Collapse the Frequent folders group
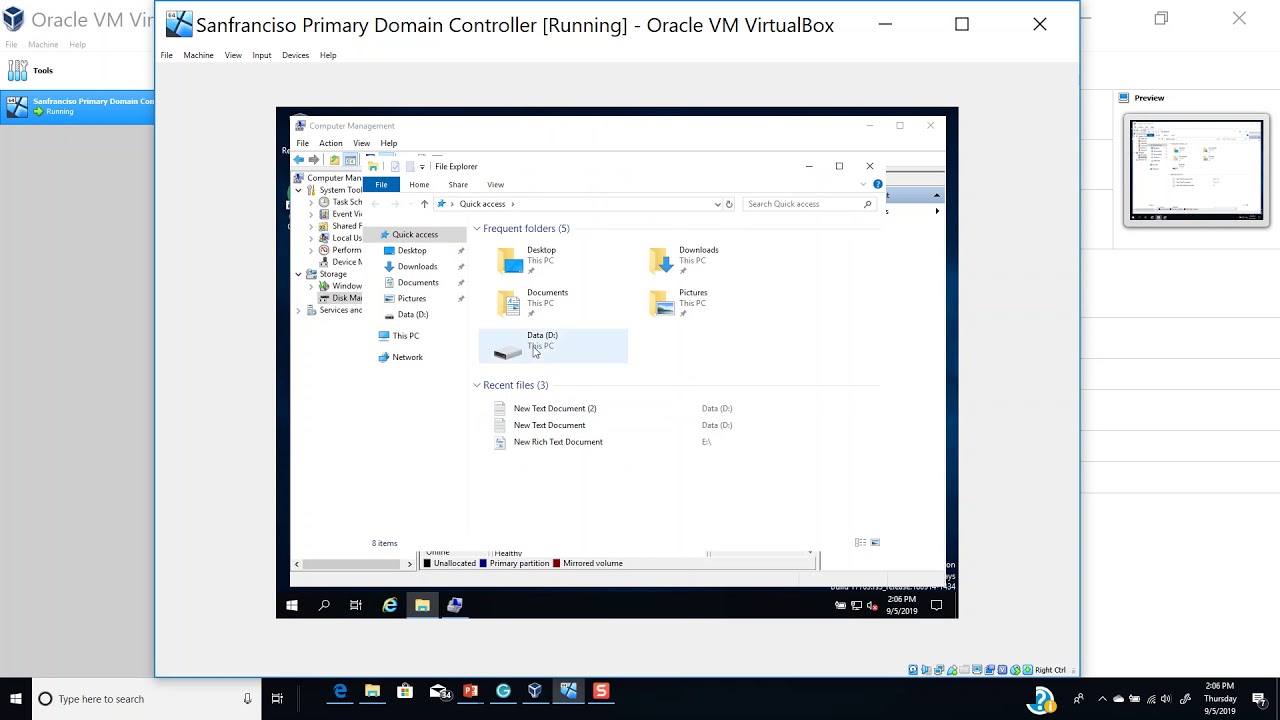Image resolution: width=1280 pixels, height=720 pixels. (x=477, y=229)
